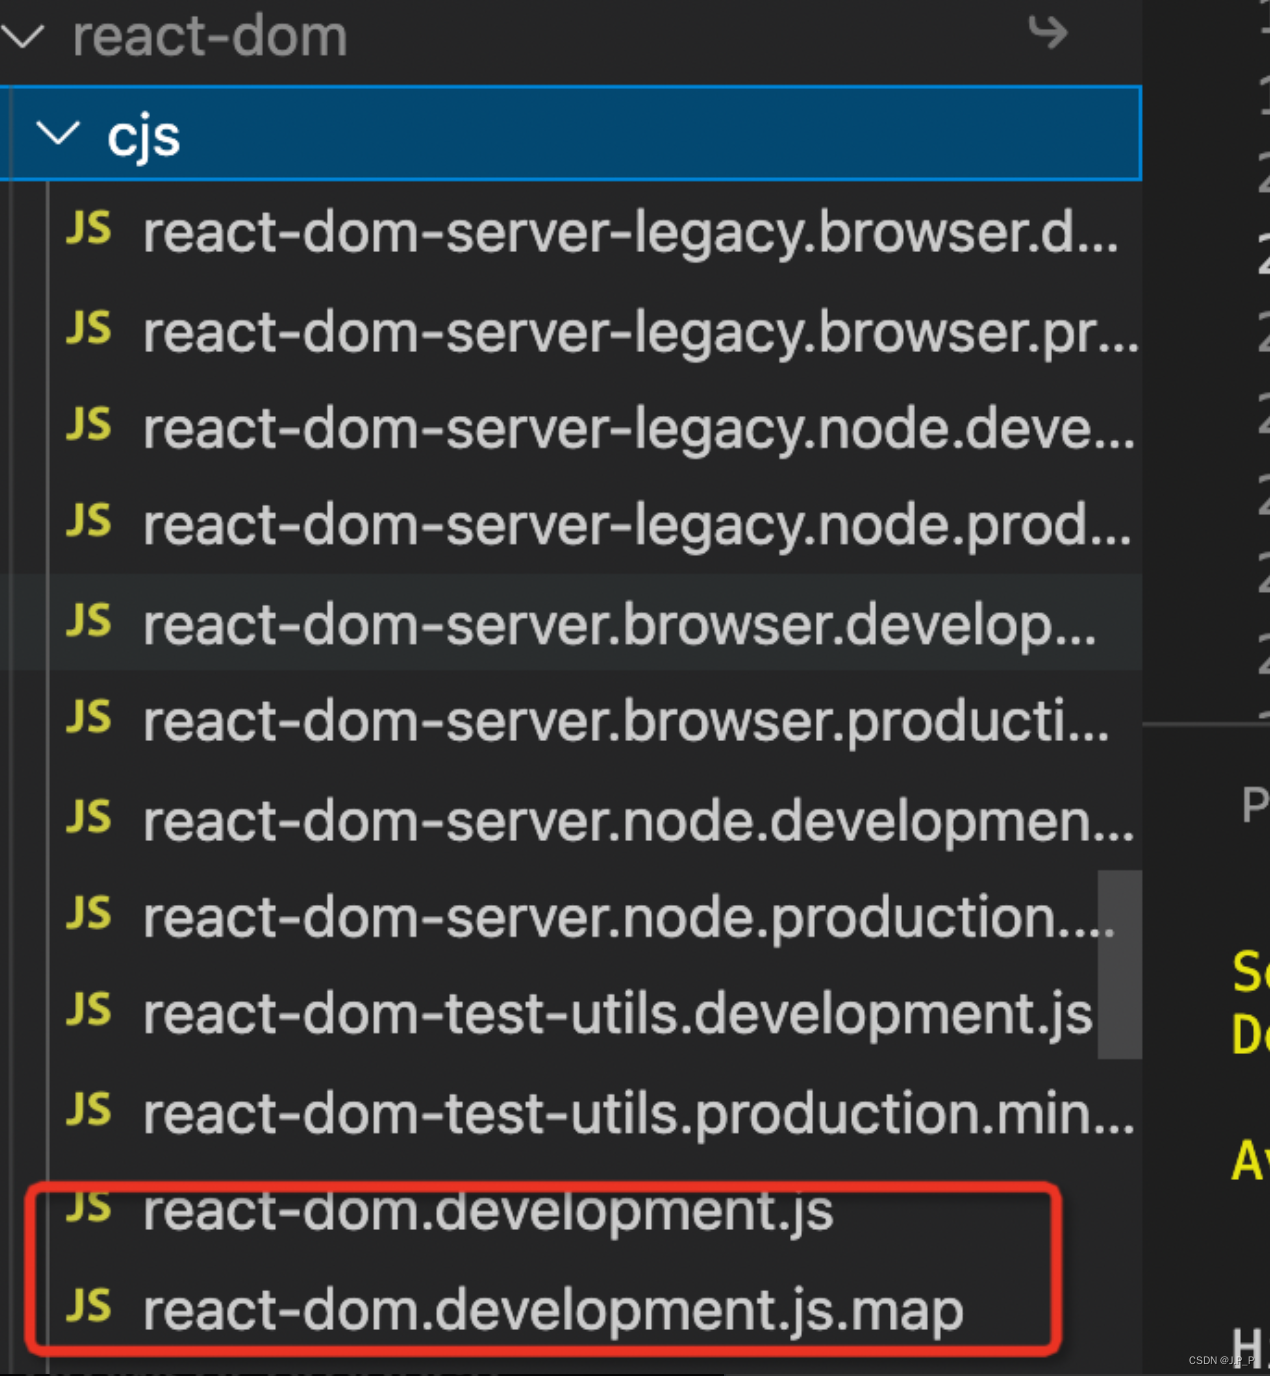The height and width of the screenshot is (1376, 1270).
Task: Click the JS icon next to react-dom-test-utils.development.js
Action: (x=88, y=1013)
